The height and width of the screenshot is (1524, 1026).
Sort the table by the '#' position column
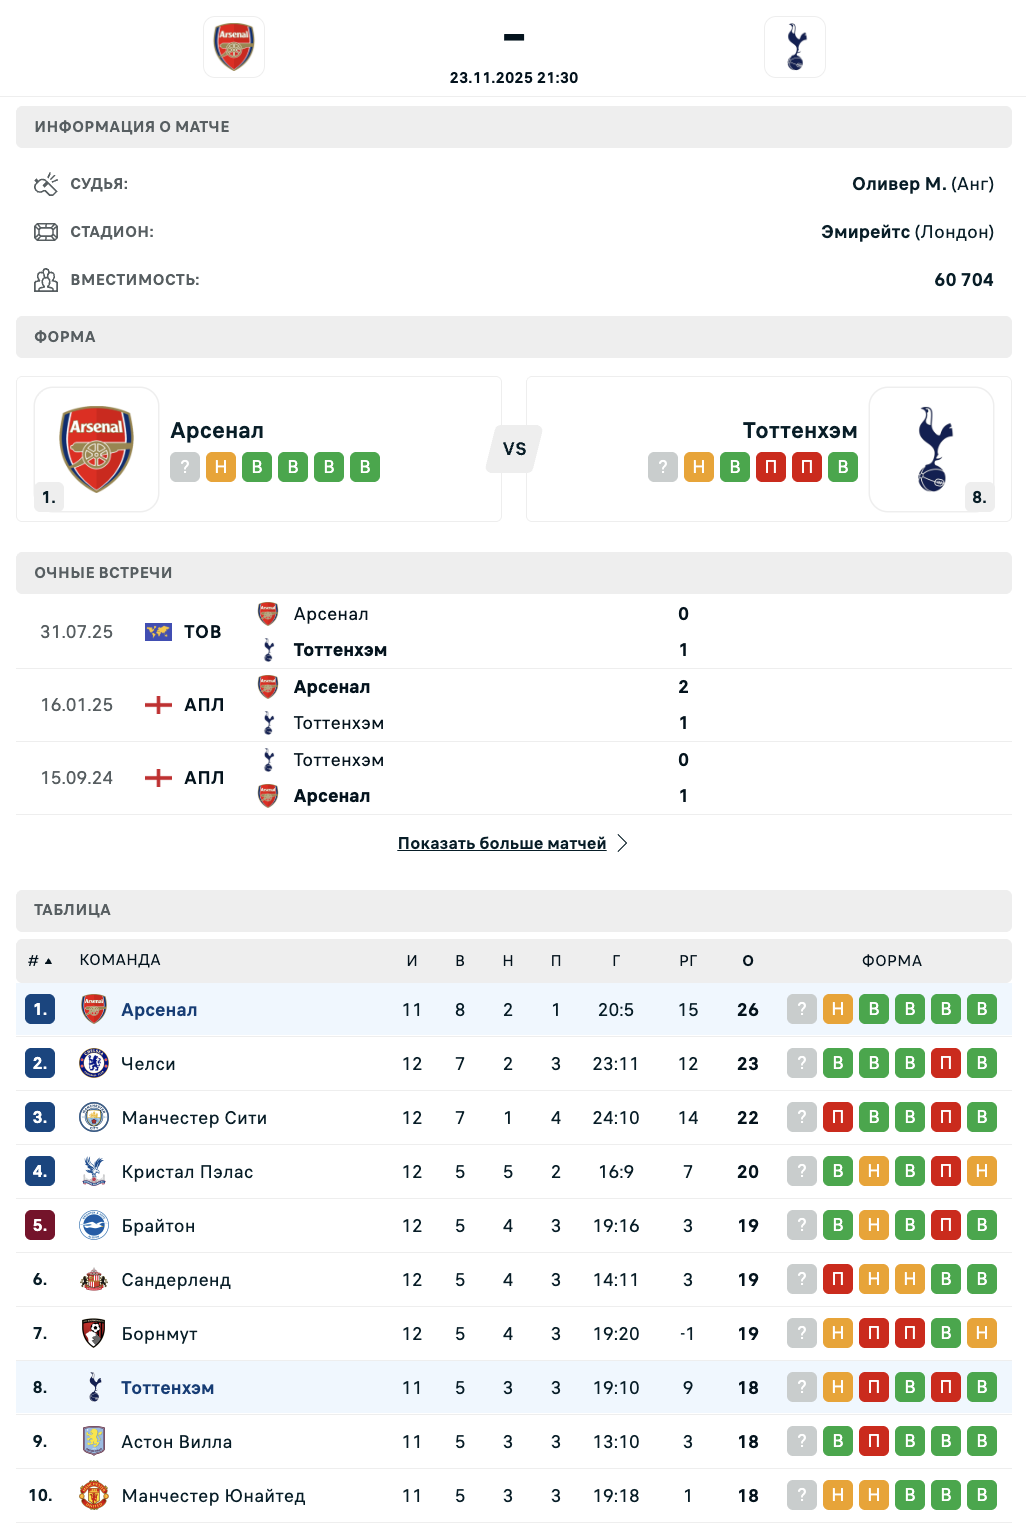39,960
